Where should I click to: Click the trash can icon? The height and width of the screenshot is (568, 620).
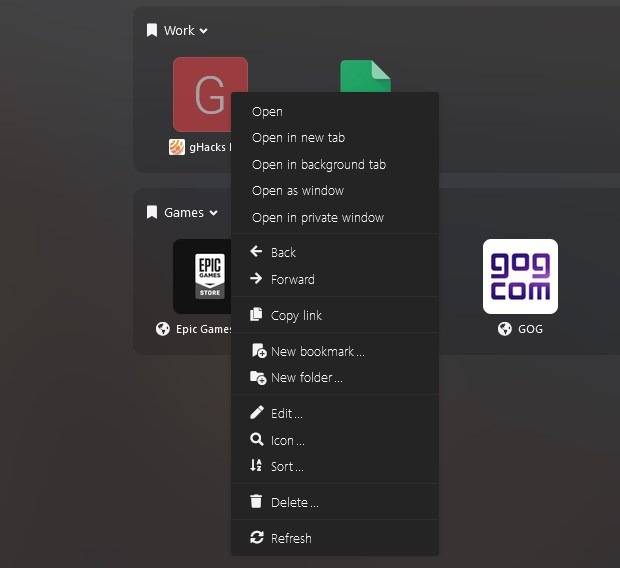tap(256, 501)
